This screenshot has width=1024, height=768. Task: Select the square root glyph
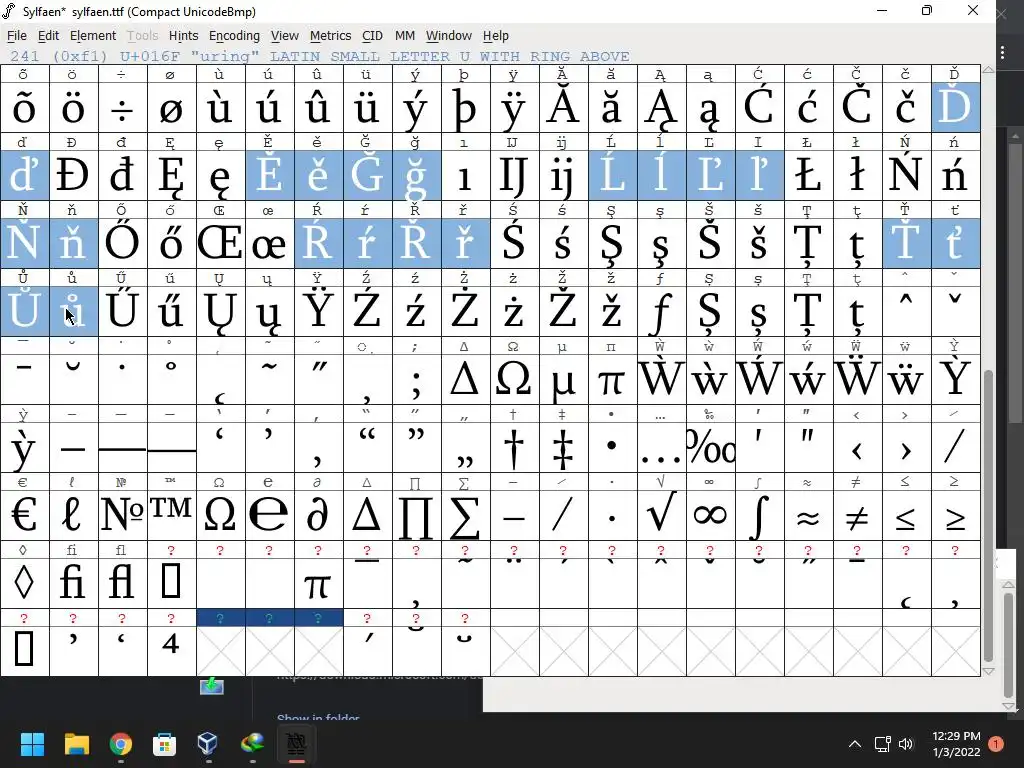click(661, 515)
